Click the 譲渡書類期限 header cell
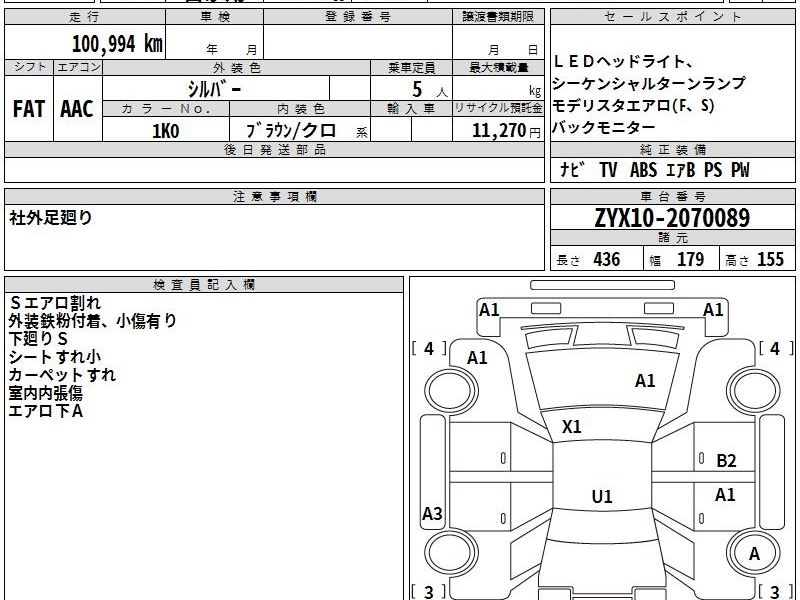 tap(498, 17)
